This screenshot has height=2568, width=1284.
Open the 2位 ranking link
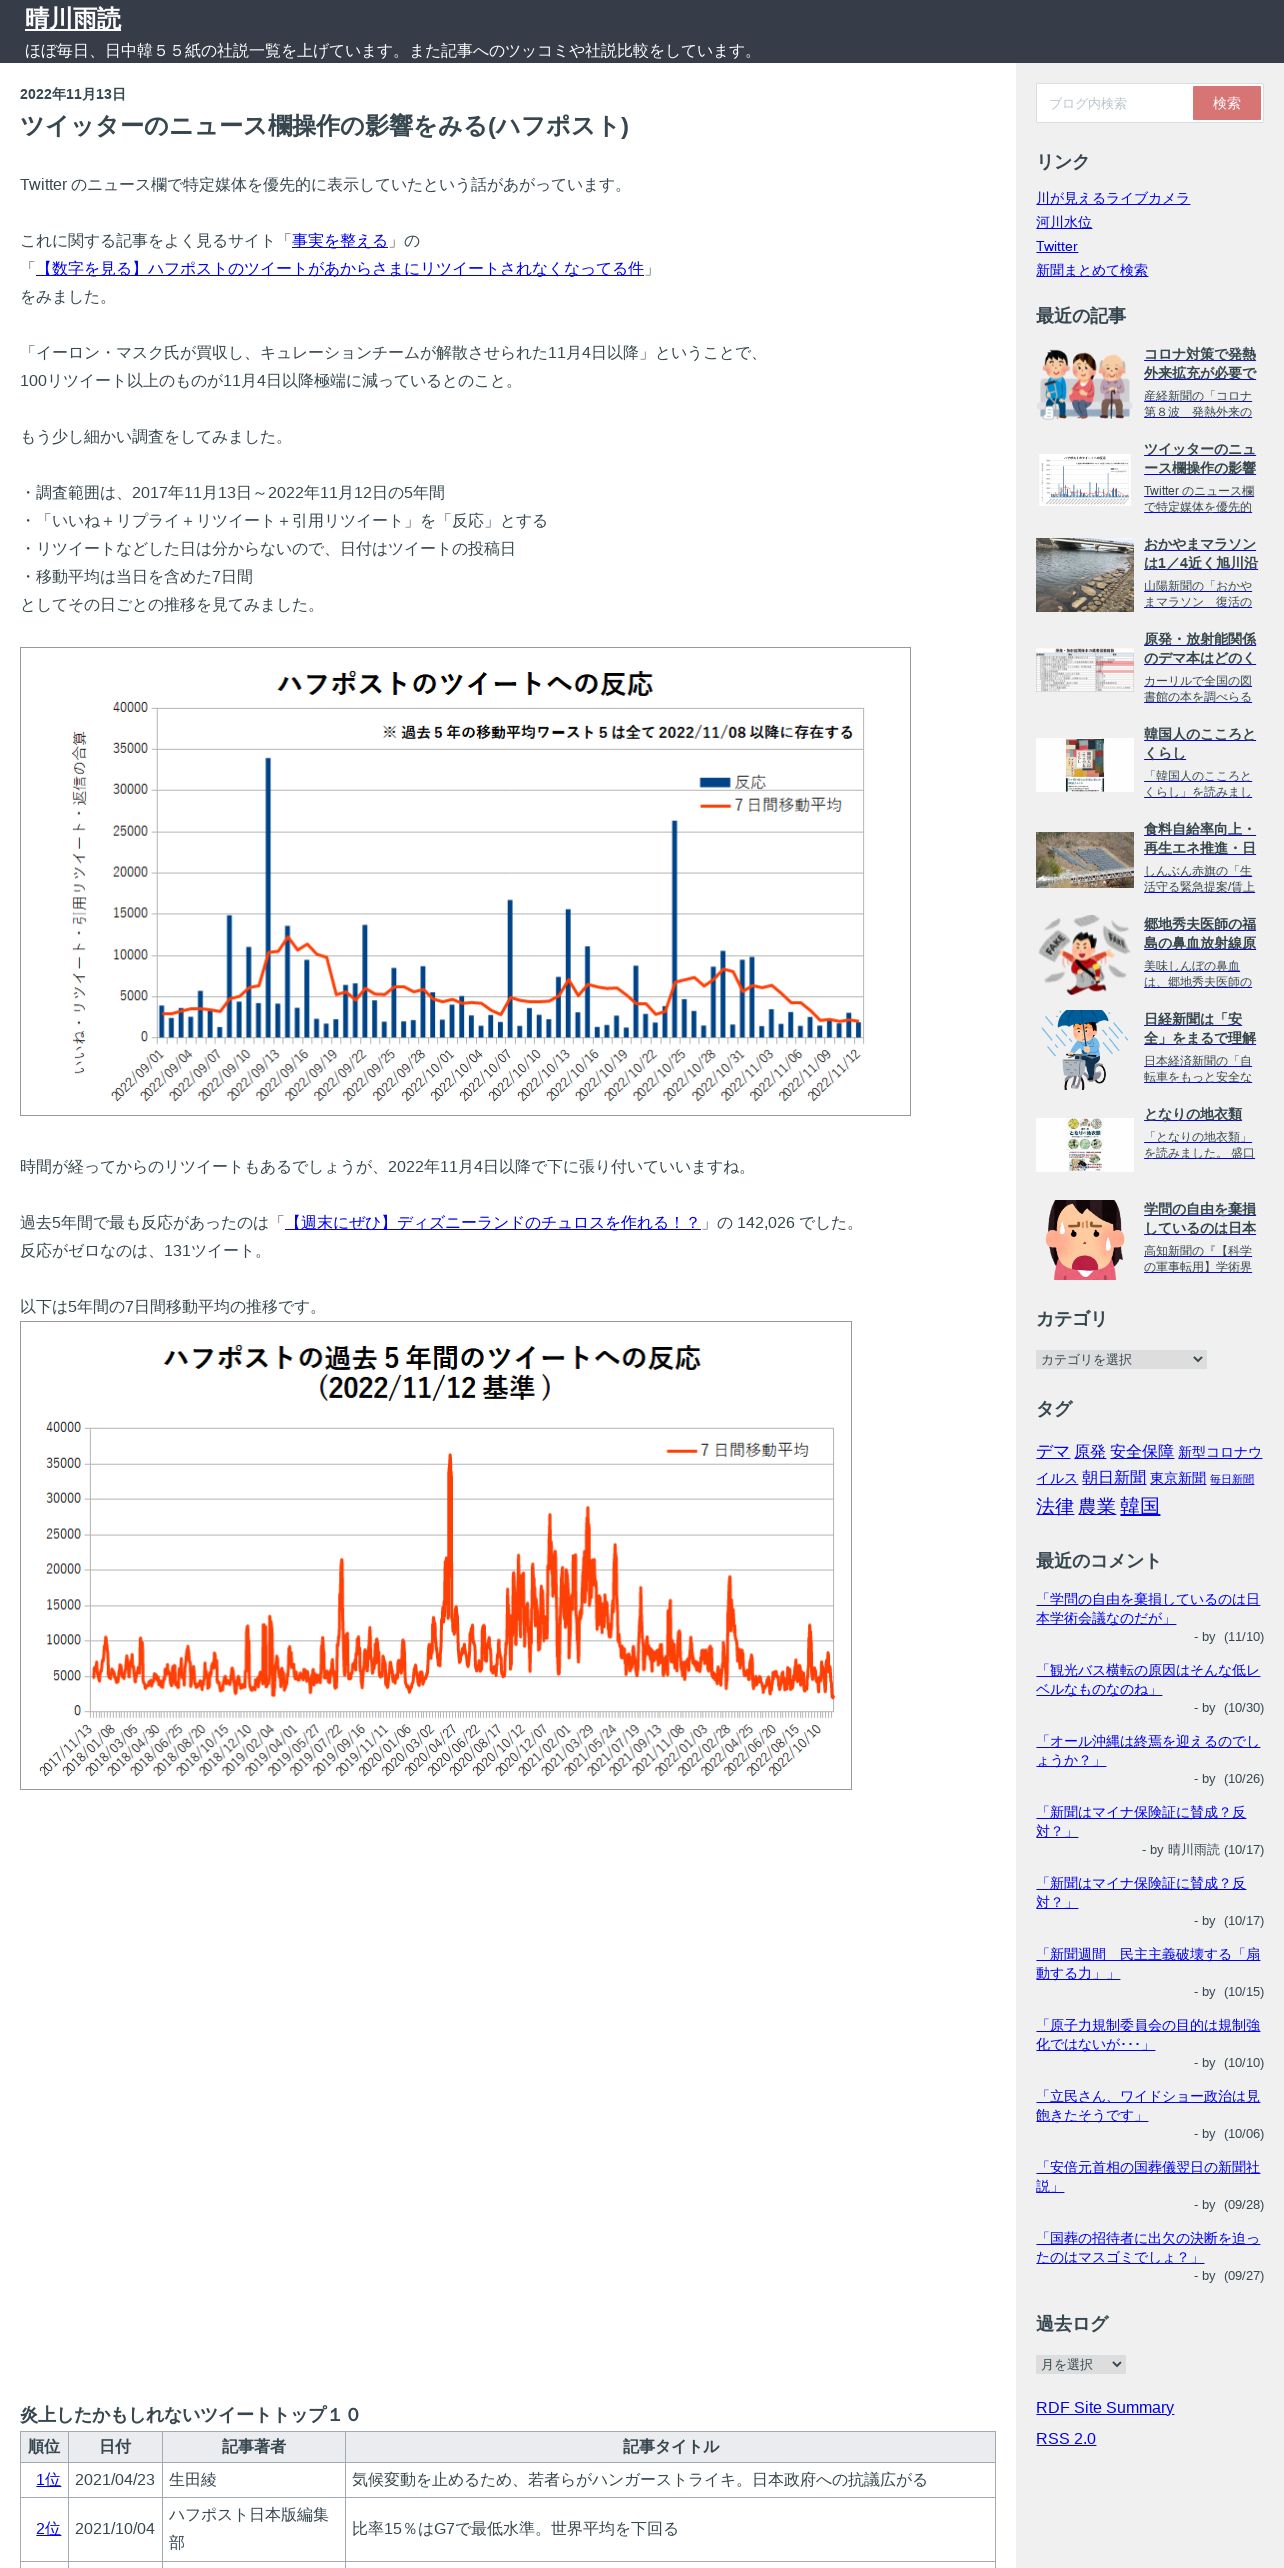48,2528
